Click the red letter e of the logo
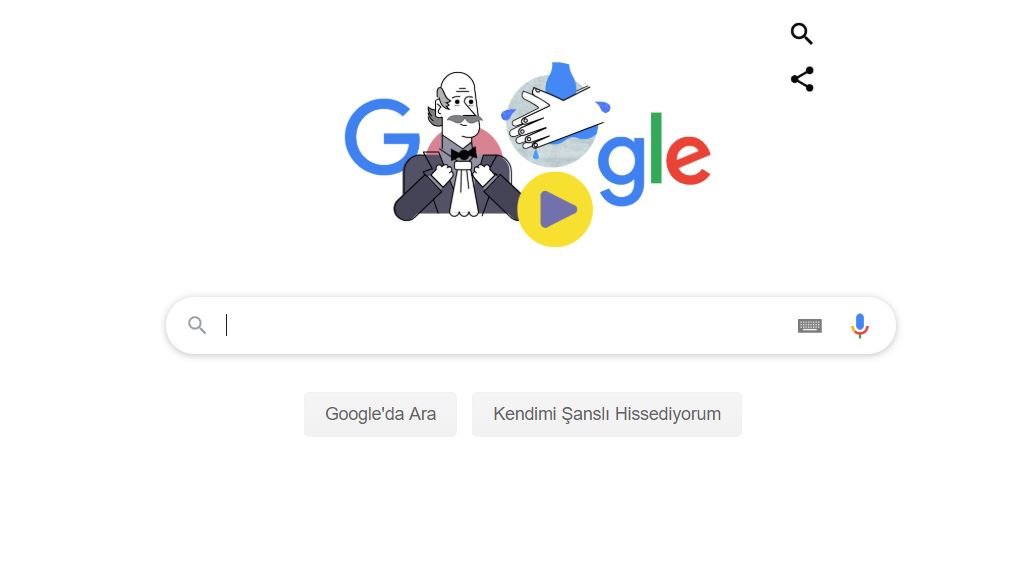1024x574 pixels. 688,159
